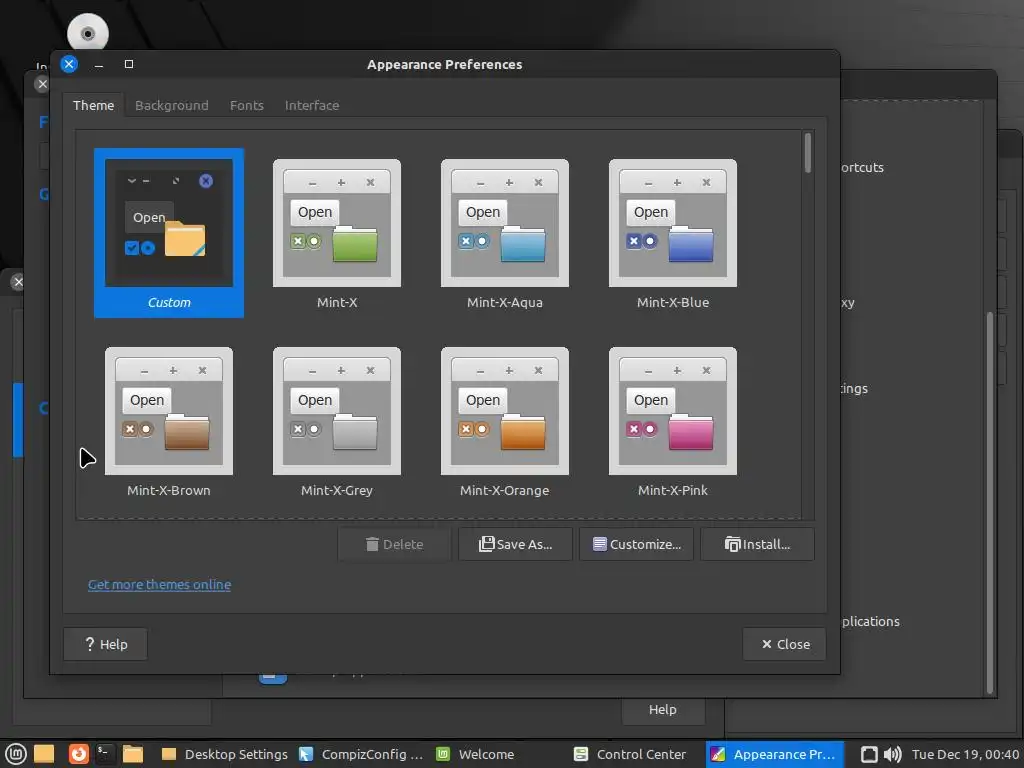Launch Firefox from the panel
The width and height of the screenshot is (1024, 768).
pos(78,754)
